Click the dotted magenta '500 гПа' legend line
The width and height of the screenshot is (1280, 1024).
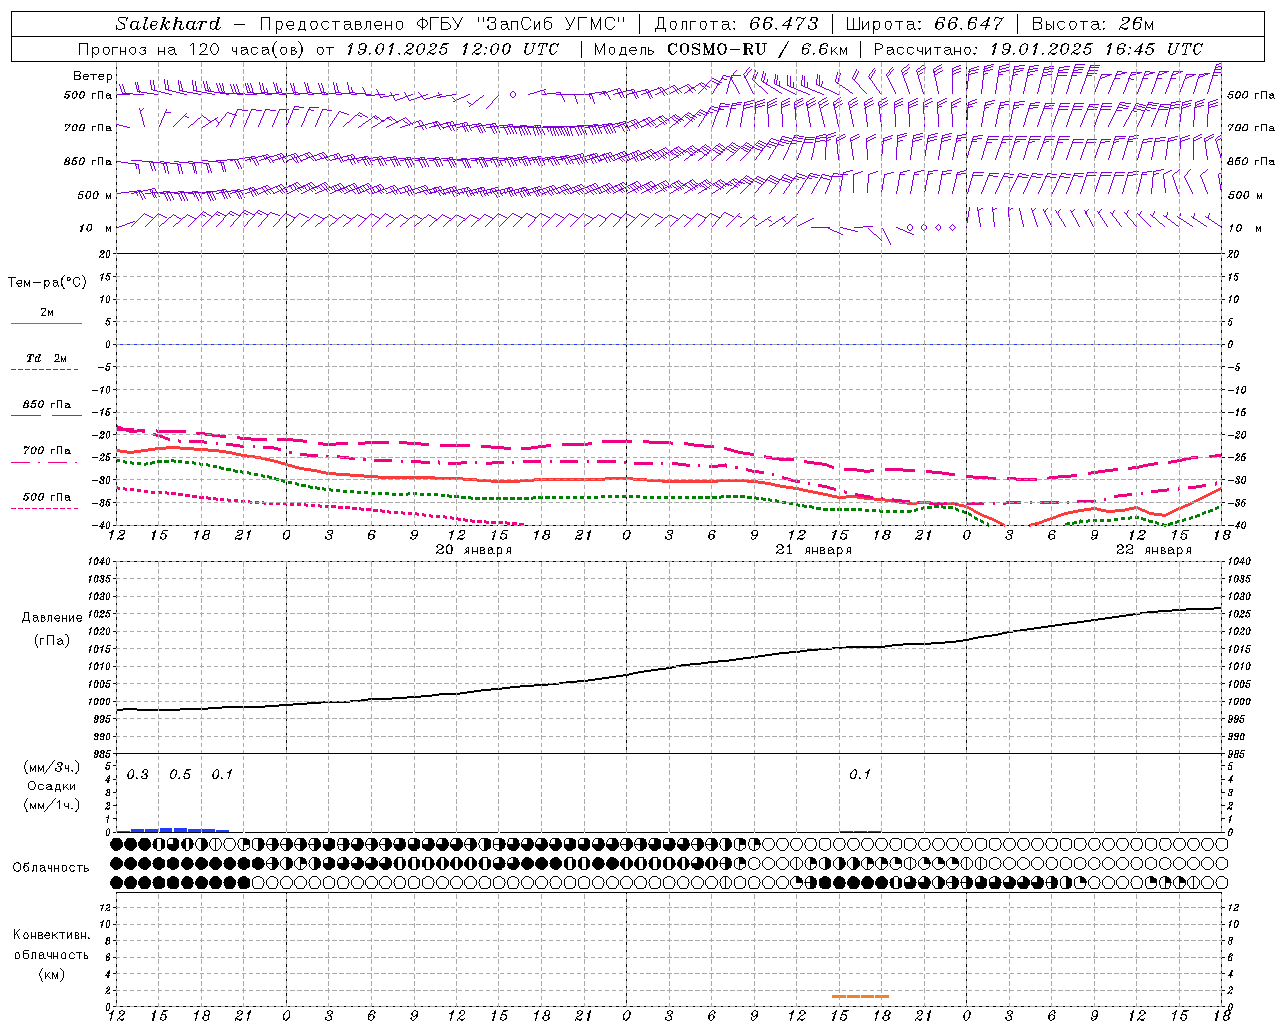pos(45,509)
